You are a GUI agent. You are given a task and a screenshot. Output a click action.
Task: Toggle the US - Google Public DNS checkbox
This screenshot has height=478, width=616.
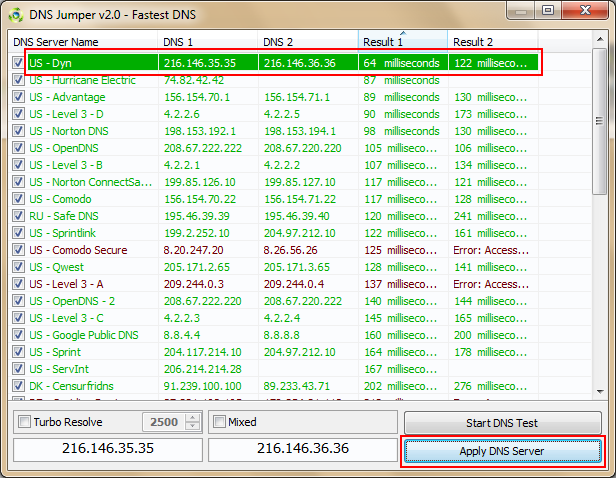coord(18,335)
